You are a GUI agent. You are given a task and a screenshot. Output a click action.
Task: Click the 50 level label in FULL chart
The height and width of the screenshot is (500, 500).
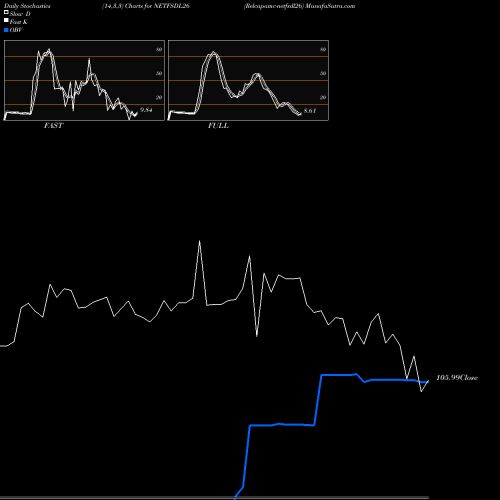[323, 73]
